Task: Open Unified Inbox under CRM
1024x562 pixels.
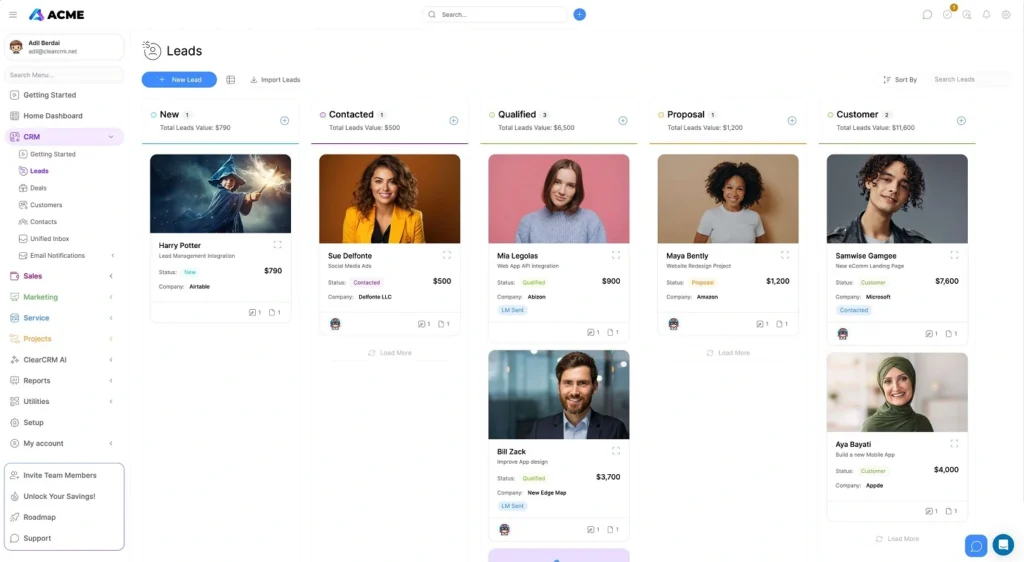Action: pos(49,239)
